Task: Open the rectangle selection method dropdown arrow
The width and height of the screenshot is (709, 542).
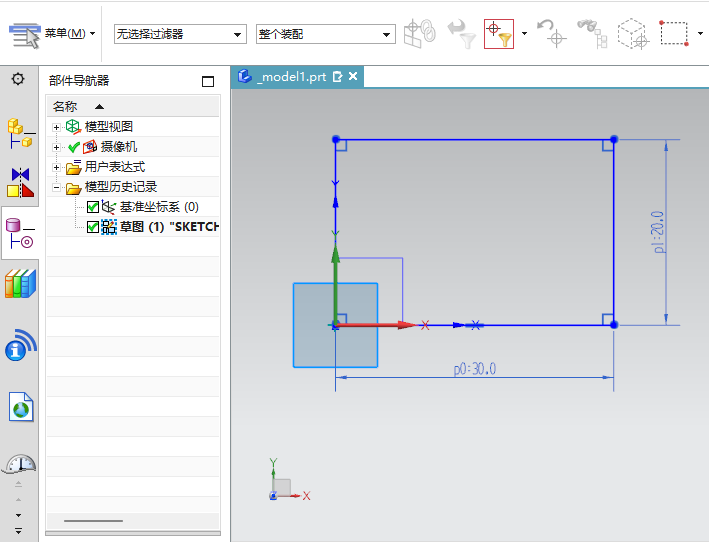Action: 700,33
